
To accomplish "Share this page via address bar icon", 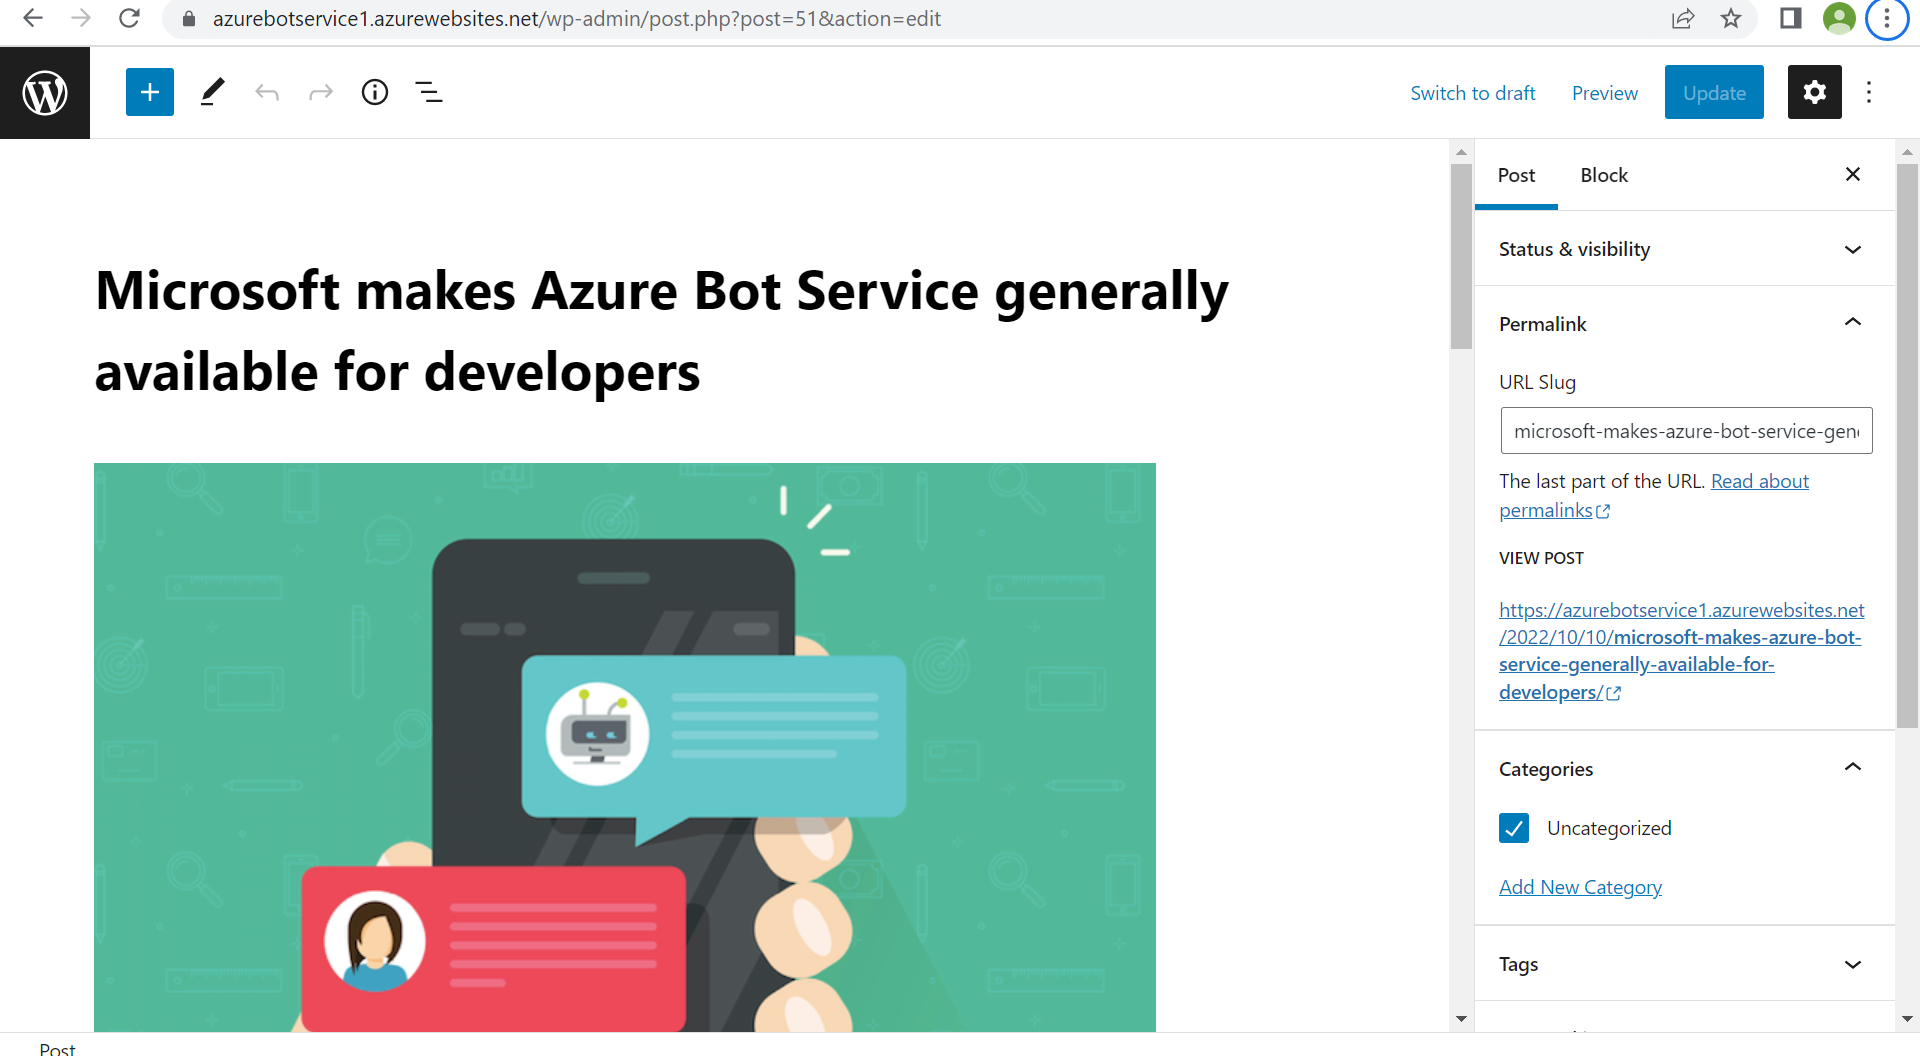I will click(x=1683, y=18).
